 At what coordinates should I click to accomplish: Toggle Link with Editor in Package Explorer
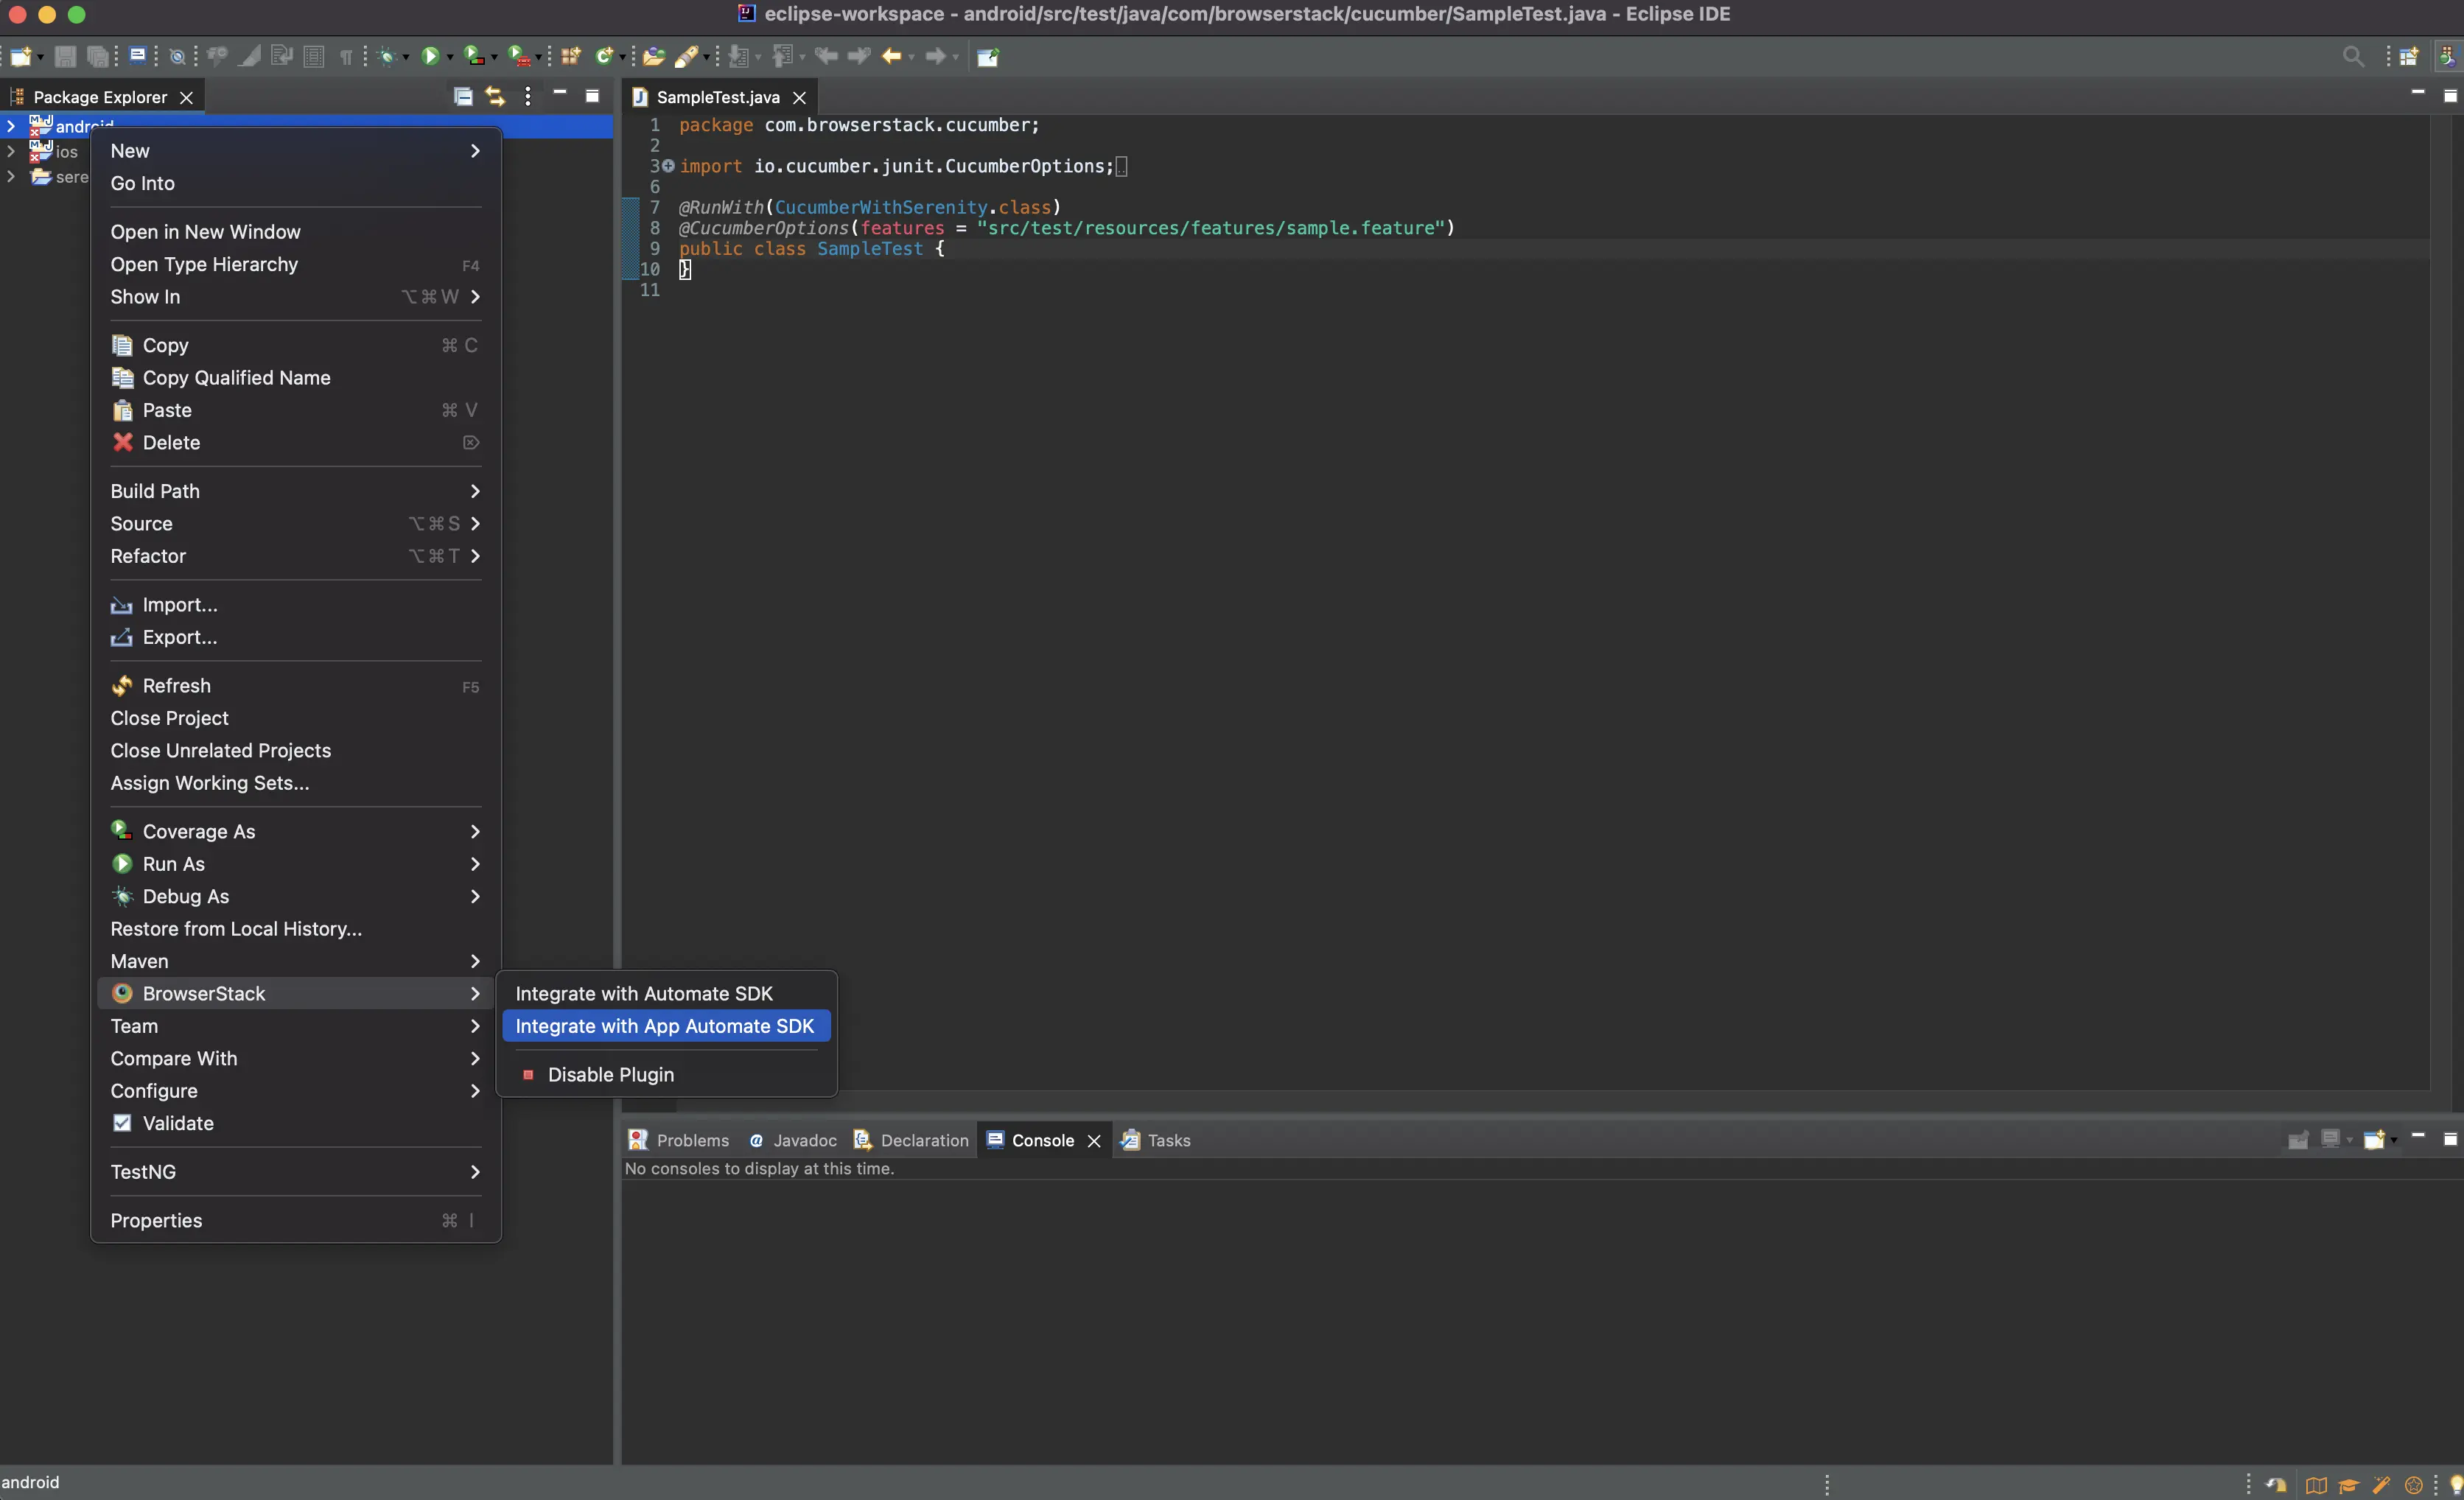pos(495,96)
